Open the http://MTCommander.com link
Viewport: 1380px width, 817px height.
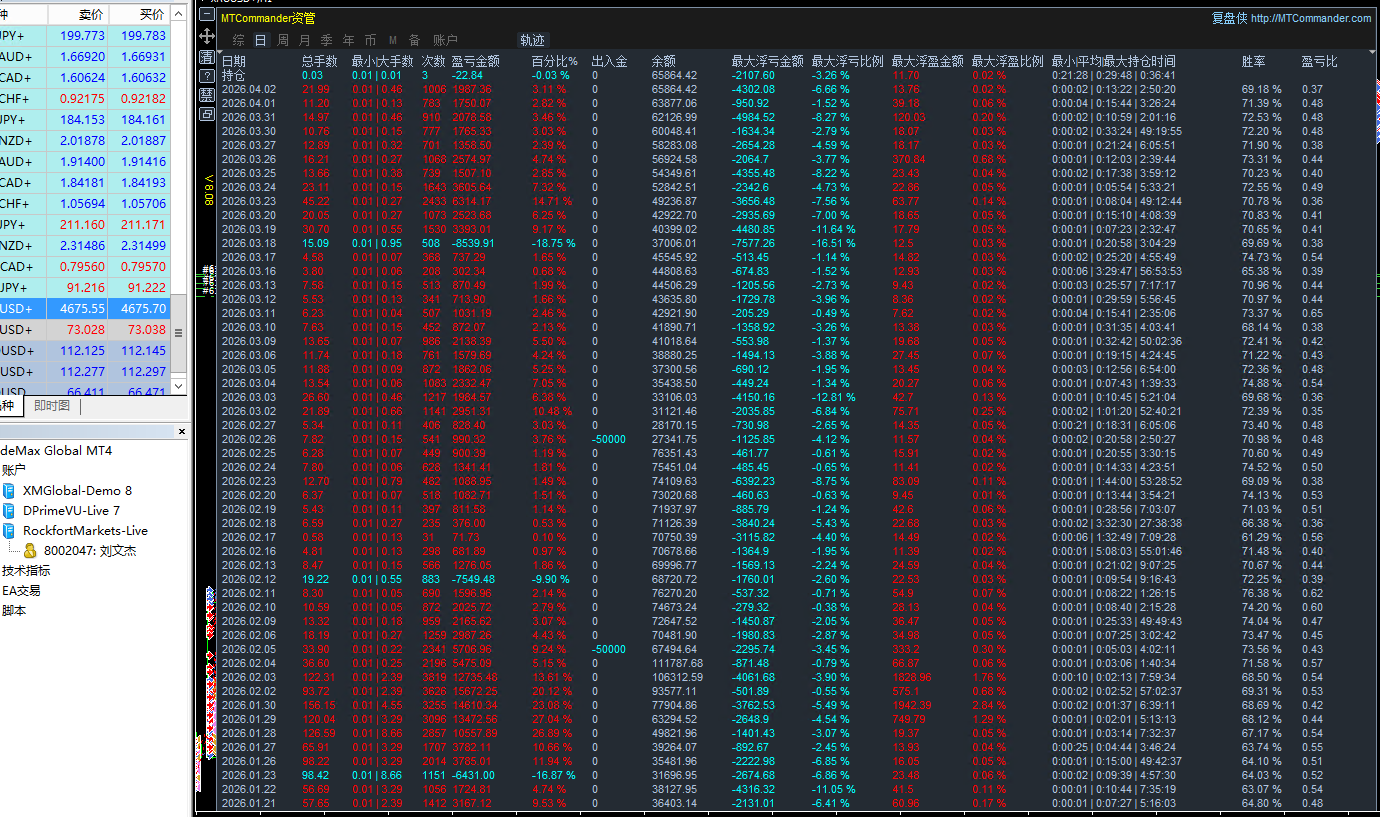(x=1311, y=18)
